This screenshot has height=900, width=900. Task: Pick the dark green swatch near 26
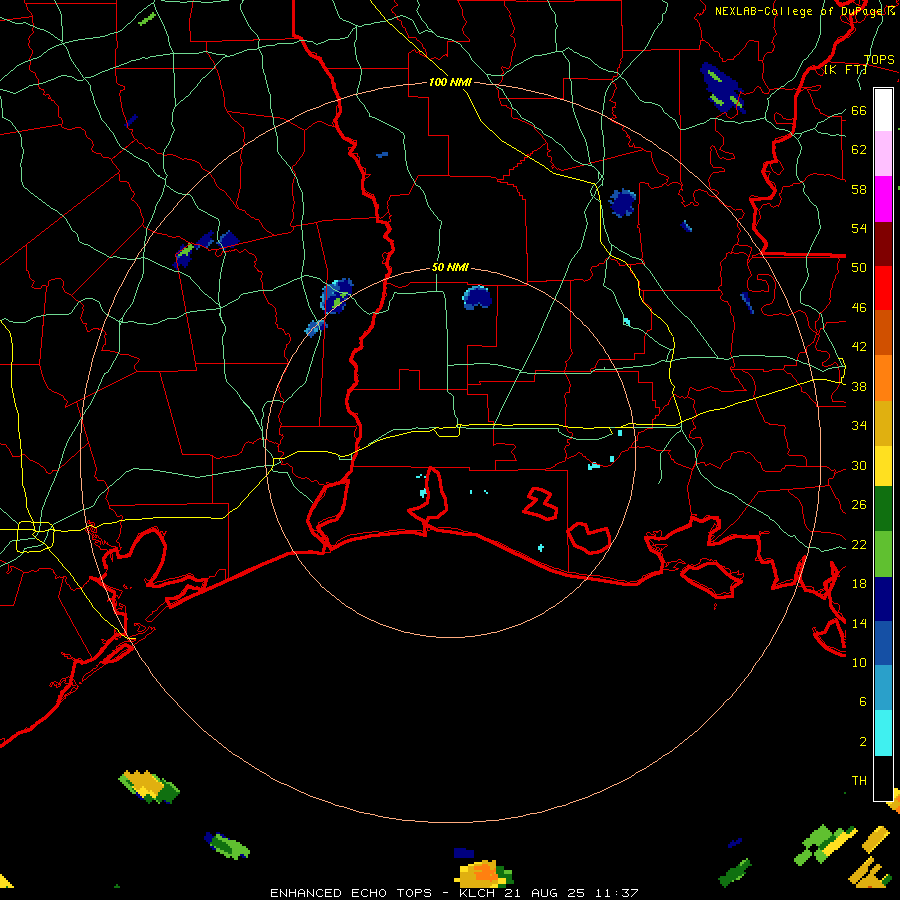click(x=883, y=509)
